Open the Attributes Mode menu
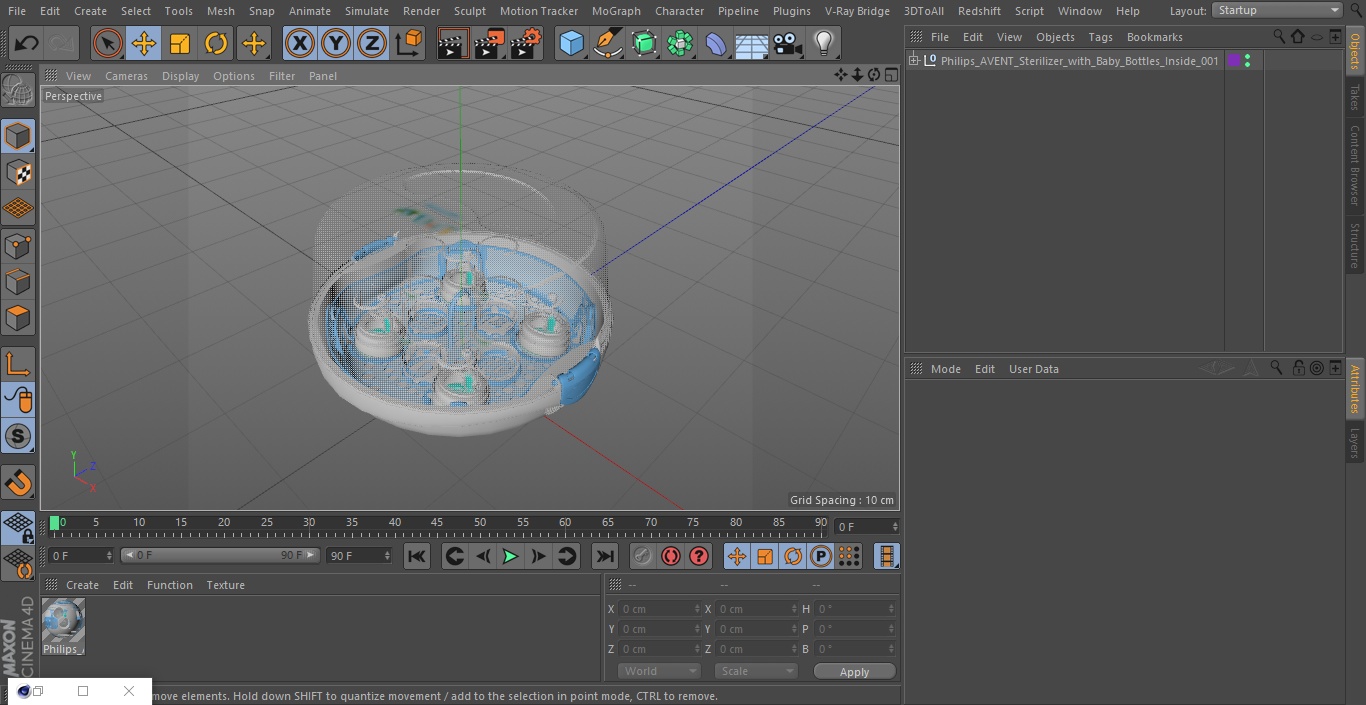This screenshot has width=1366, height=705. (x=945, y=369)
